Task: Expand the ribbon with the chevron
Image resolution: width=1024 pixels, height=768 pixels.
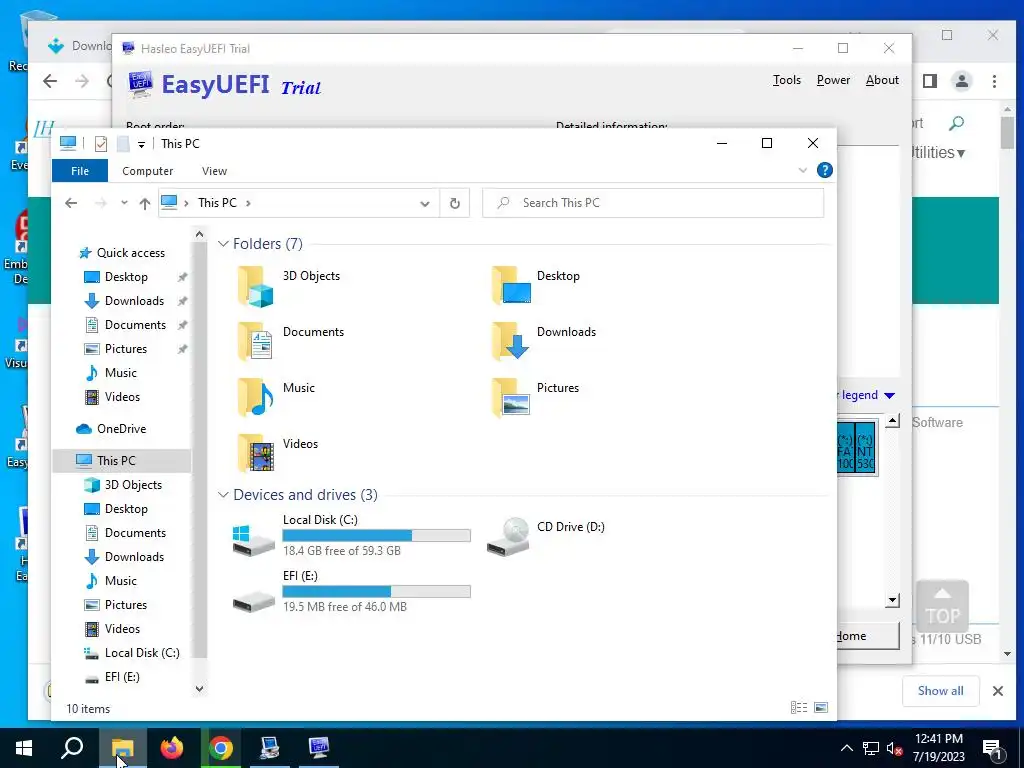Action: pyautogui.click(x=803, y=170)
